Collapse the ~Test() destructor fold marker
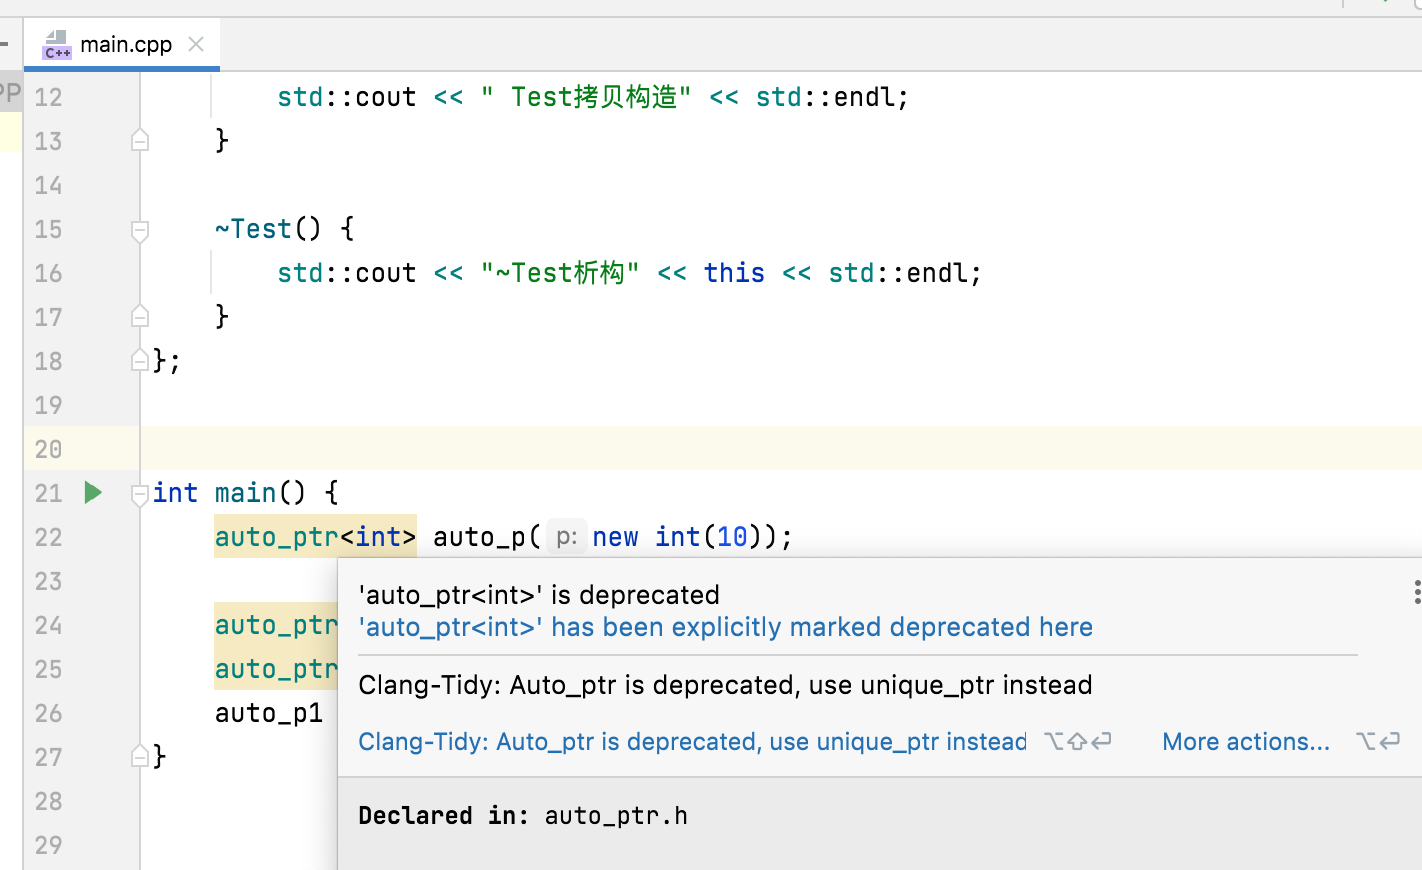The image size is (1422, 870). 140,230
